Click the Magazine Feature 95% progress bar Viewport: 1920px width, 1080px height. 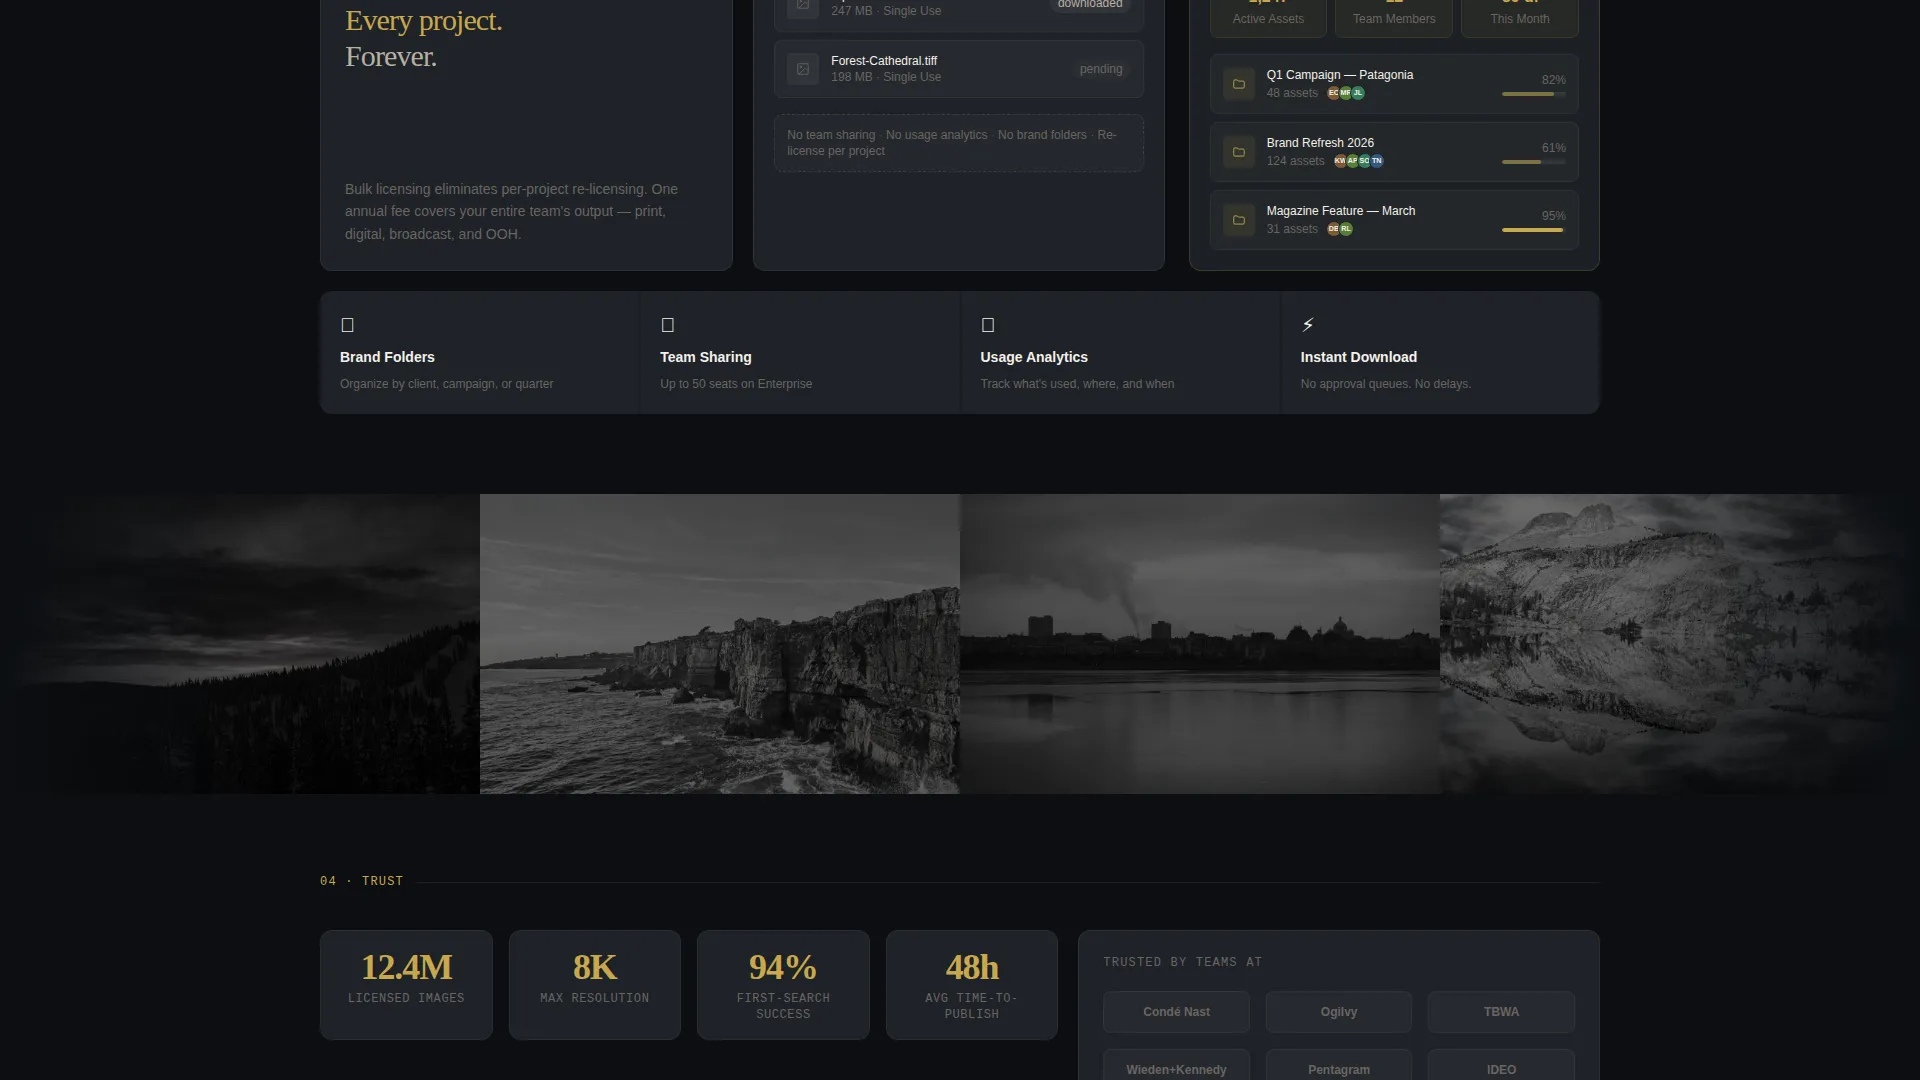click(x=1533, y=230)
